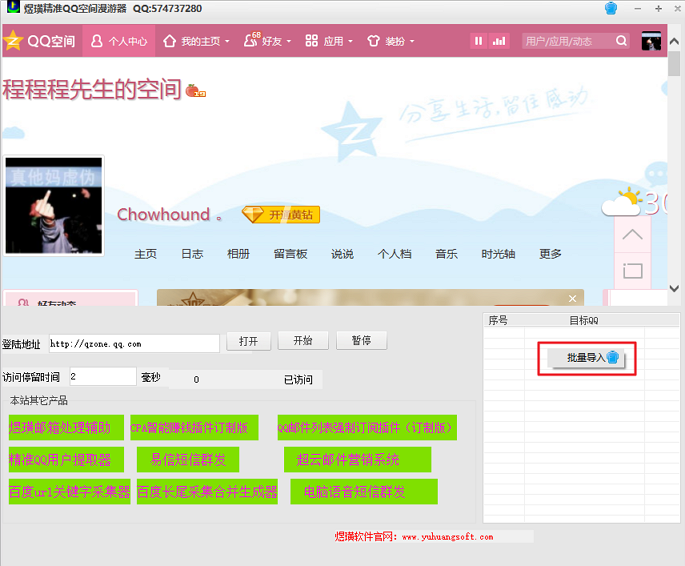Click the QQ空间 star logo
685x566 pixels.
13,41
